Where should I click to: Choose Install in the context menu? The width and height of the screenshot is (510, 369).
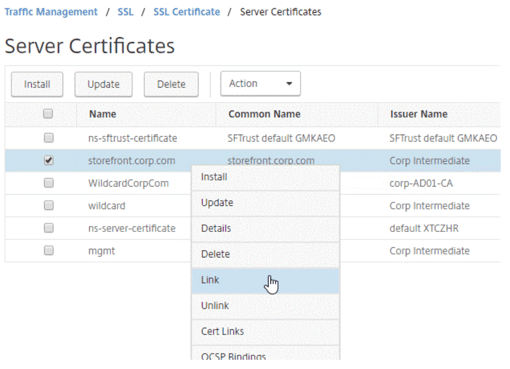pos(265,177)
